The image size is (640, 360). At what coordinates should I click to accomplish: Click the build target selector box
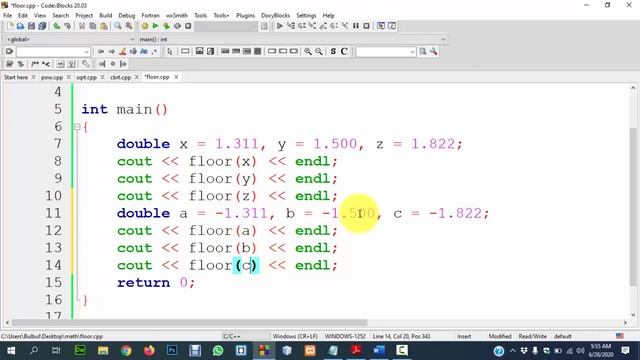click(226, 26)
